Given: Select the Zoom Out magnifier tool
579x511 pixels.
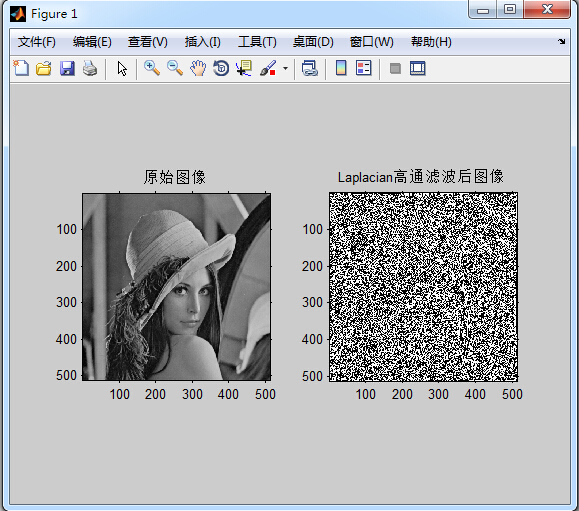Looking at the screenshot, I should [175, 68].
